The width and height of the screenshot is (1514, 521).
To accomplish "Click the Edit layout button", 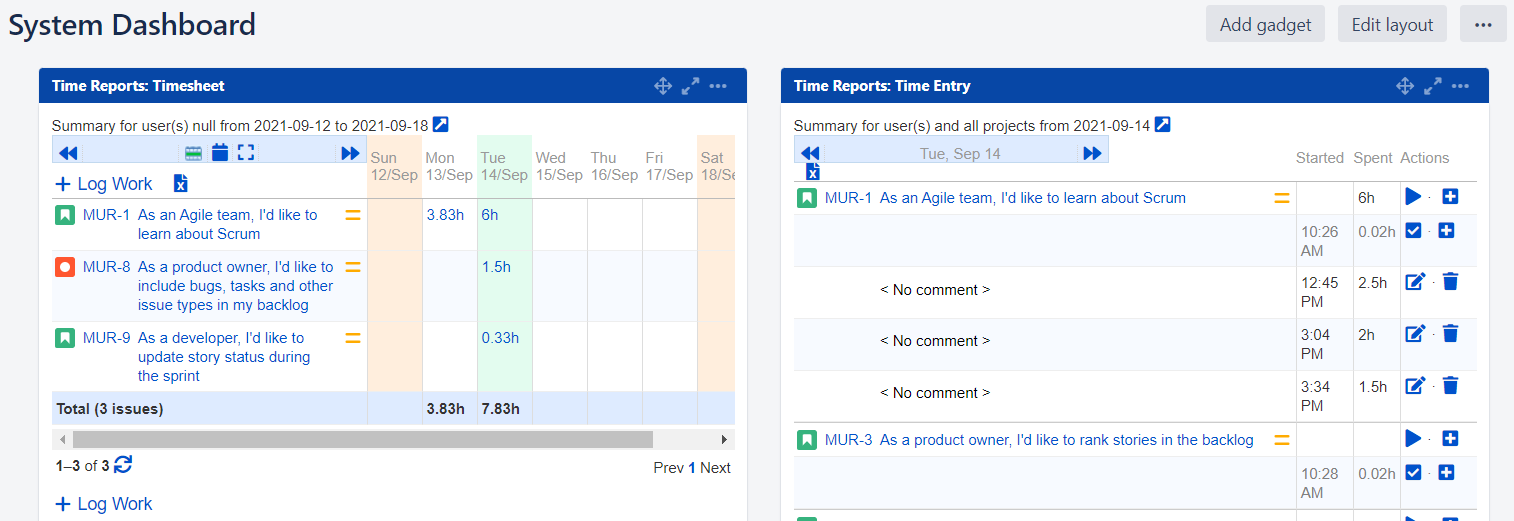I will (x=1392, y=25).
